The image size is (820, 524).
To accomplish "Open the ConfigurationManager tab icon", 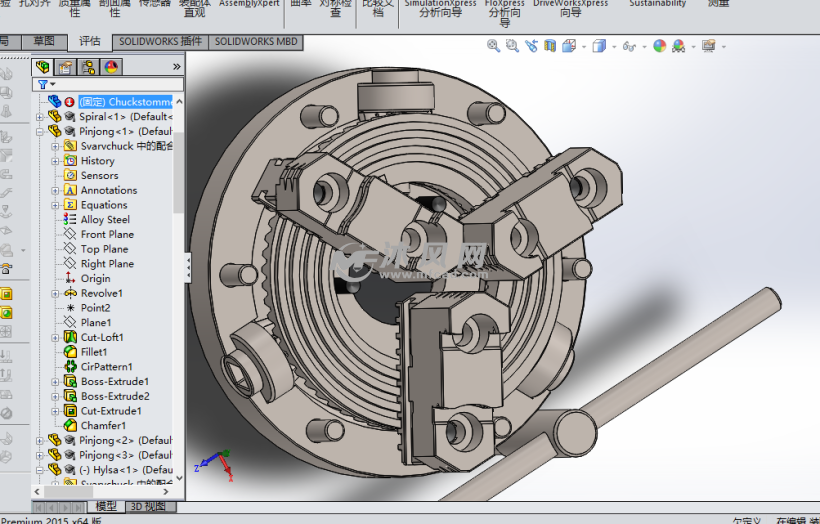I will (88, 67).
